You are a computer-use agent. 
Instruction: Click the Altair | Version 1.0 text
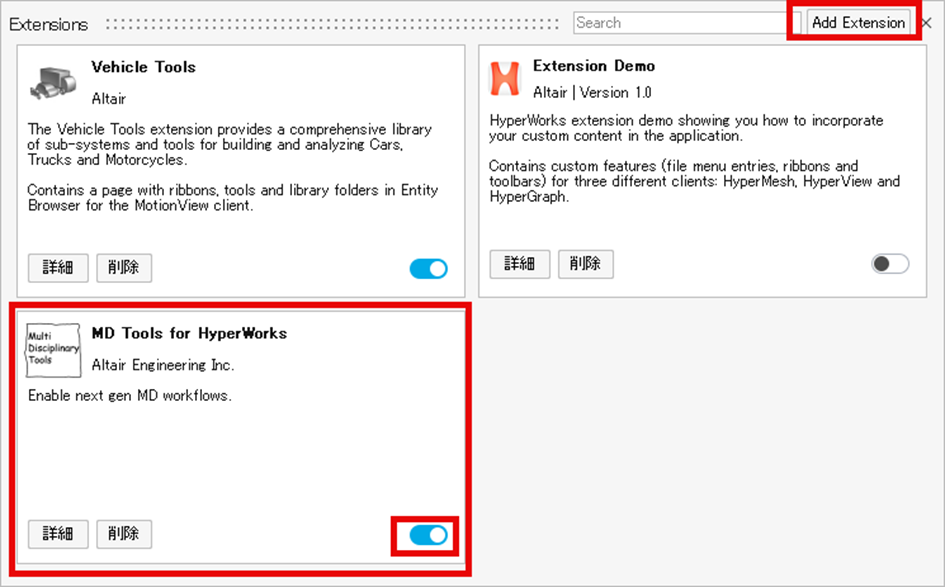coord(592,92)
